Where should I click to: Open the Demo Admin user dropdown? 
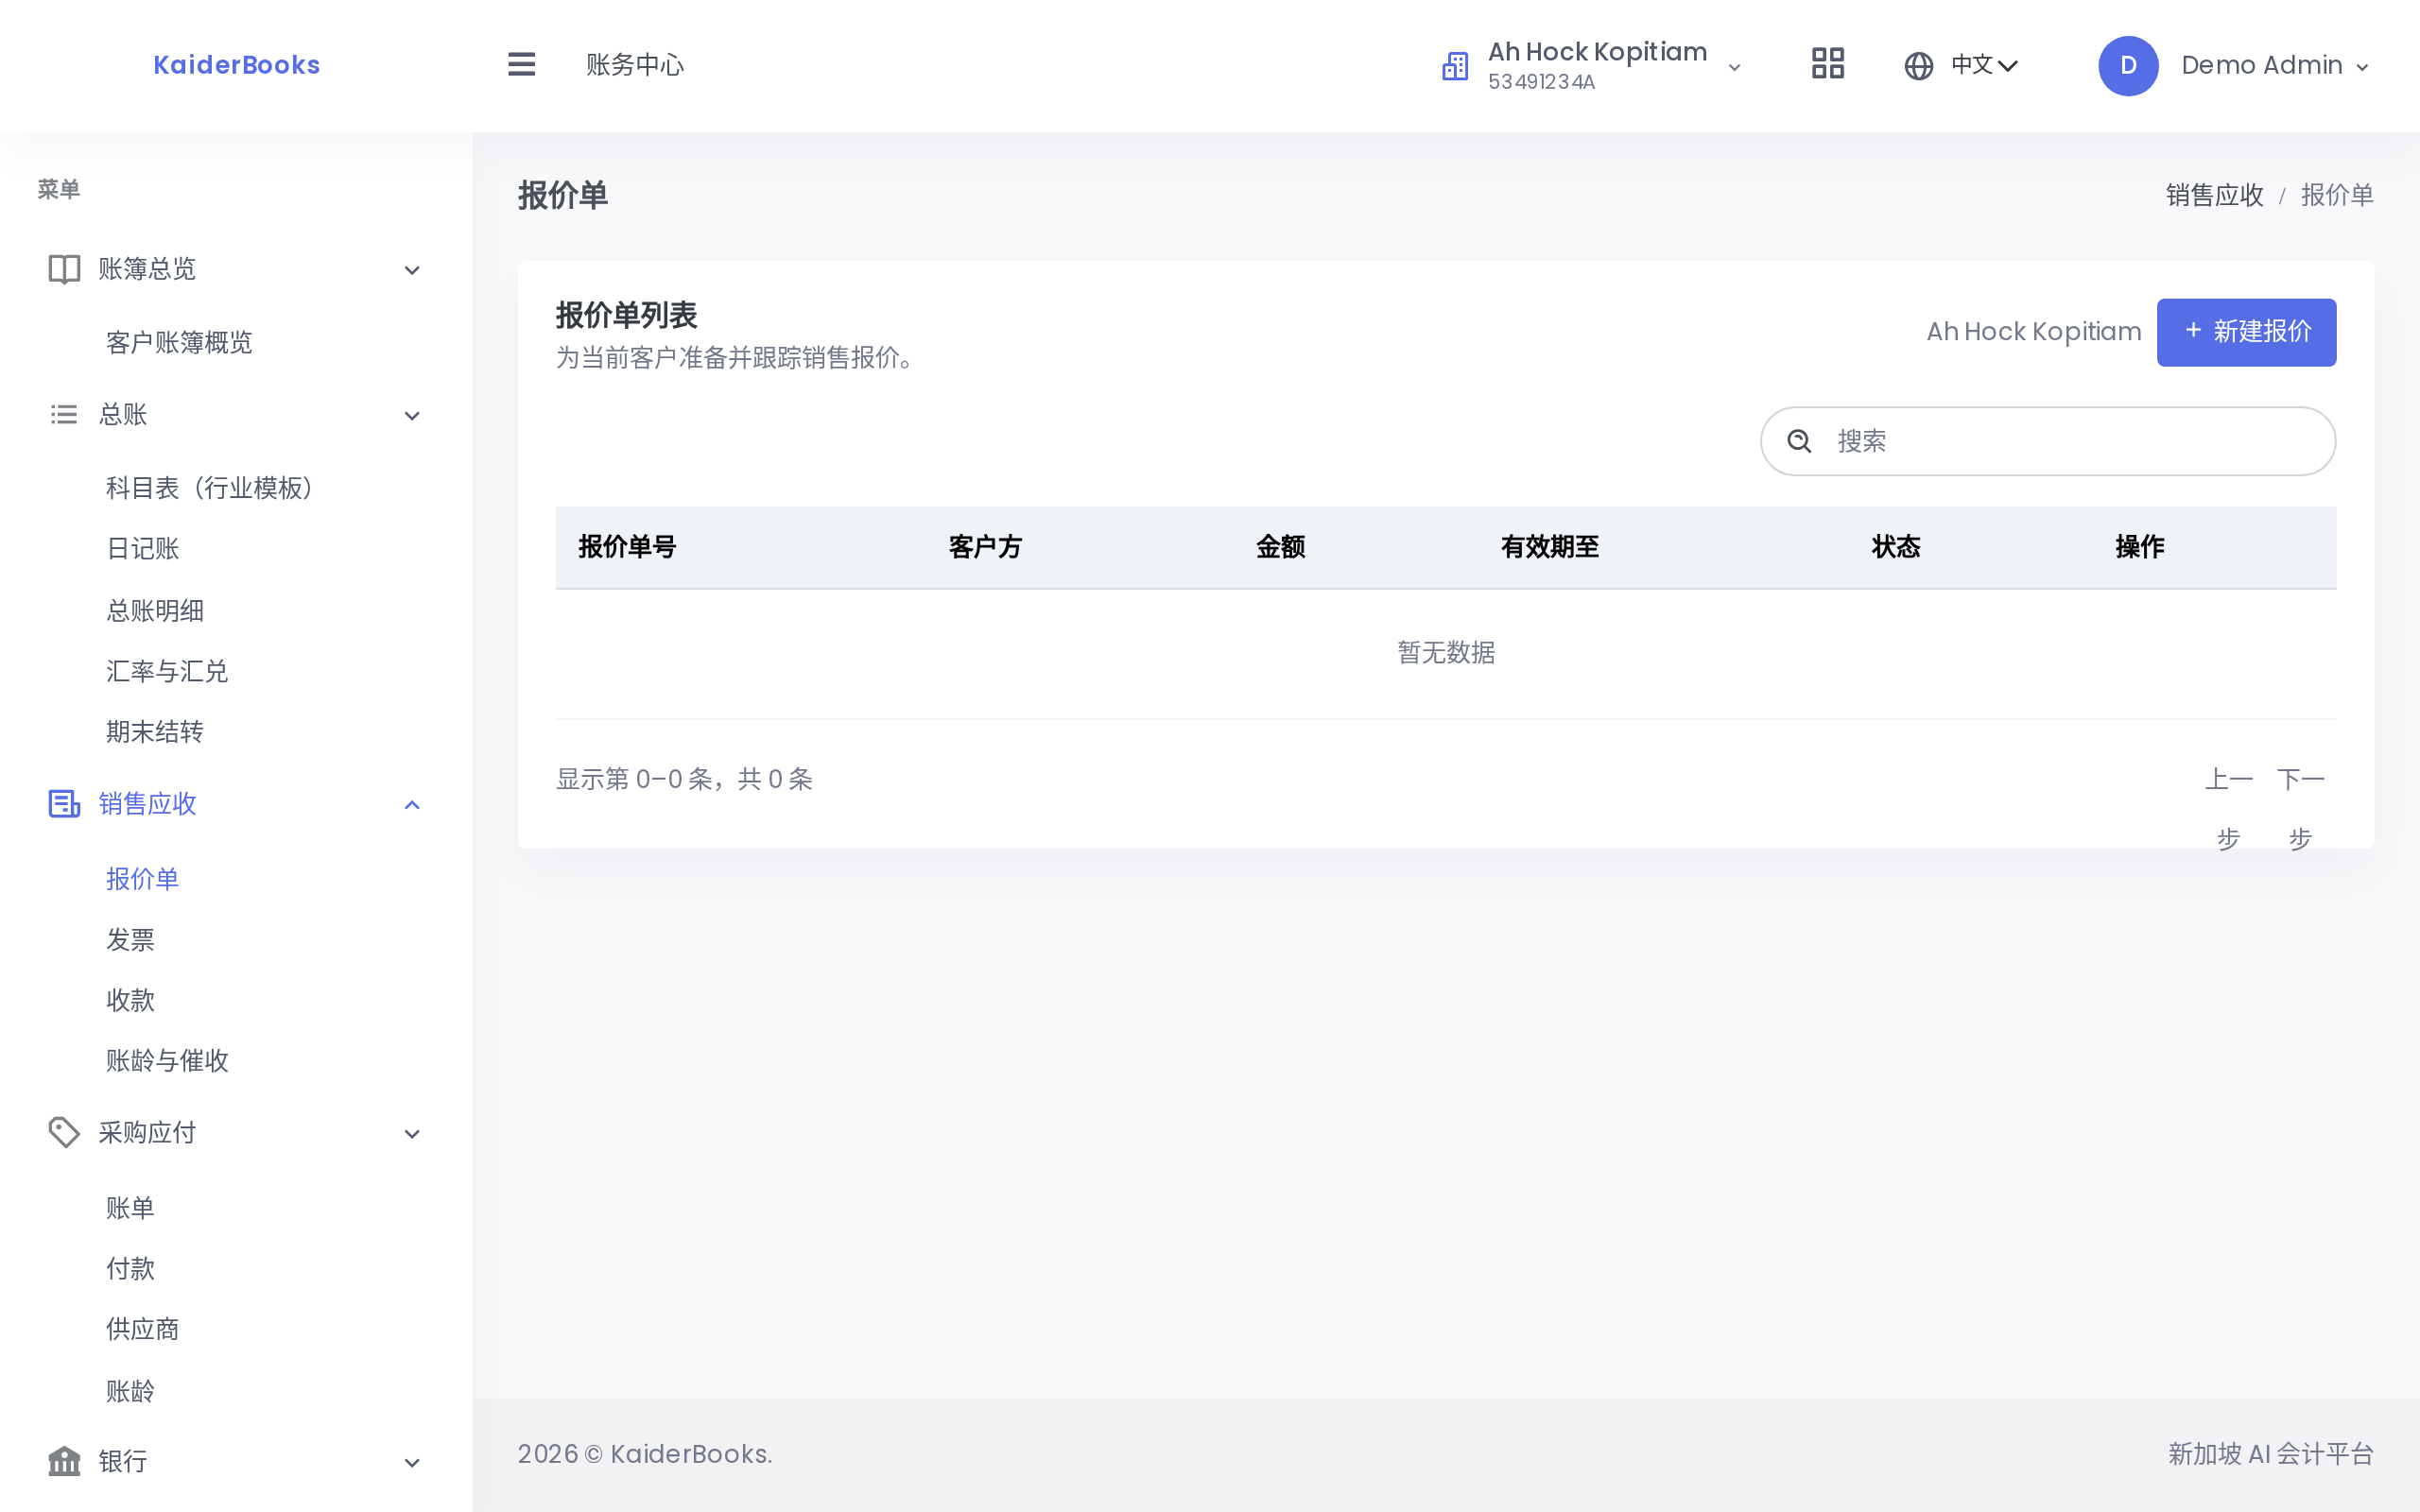(2275, 66)
